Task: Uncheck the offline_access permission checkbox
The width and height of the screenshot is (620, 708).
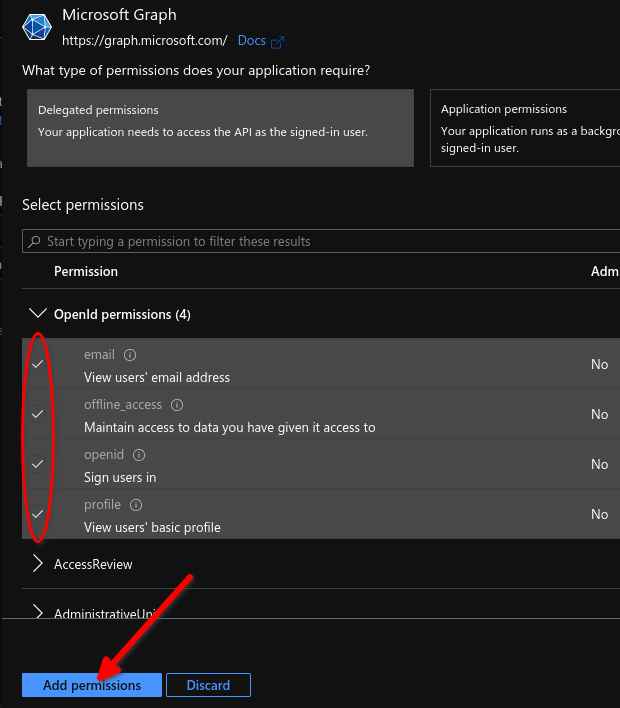Action: (x=38, y=414)
